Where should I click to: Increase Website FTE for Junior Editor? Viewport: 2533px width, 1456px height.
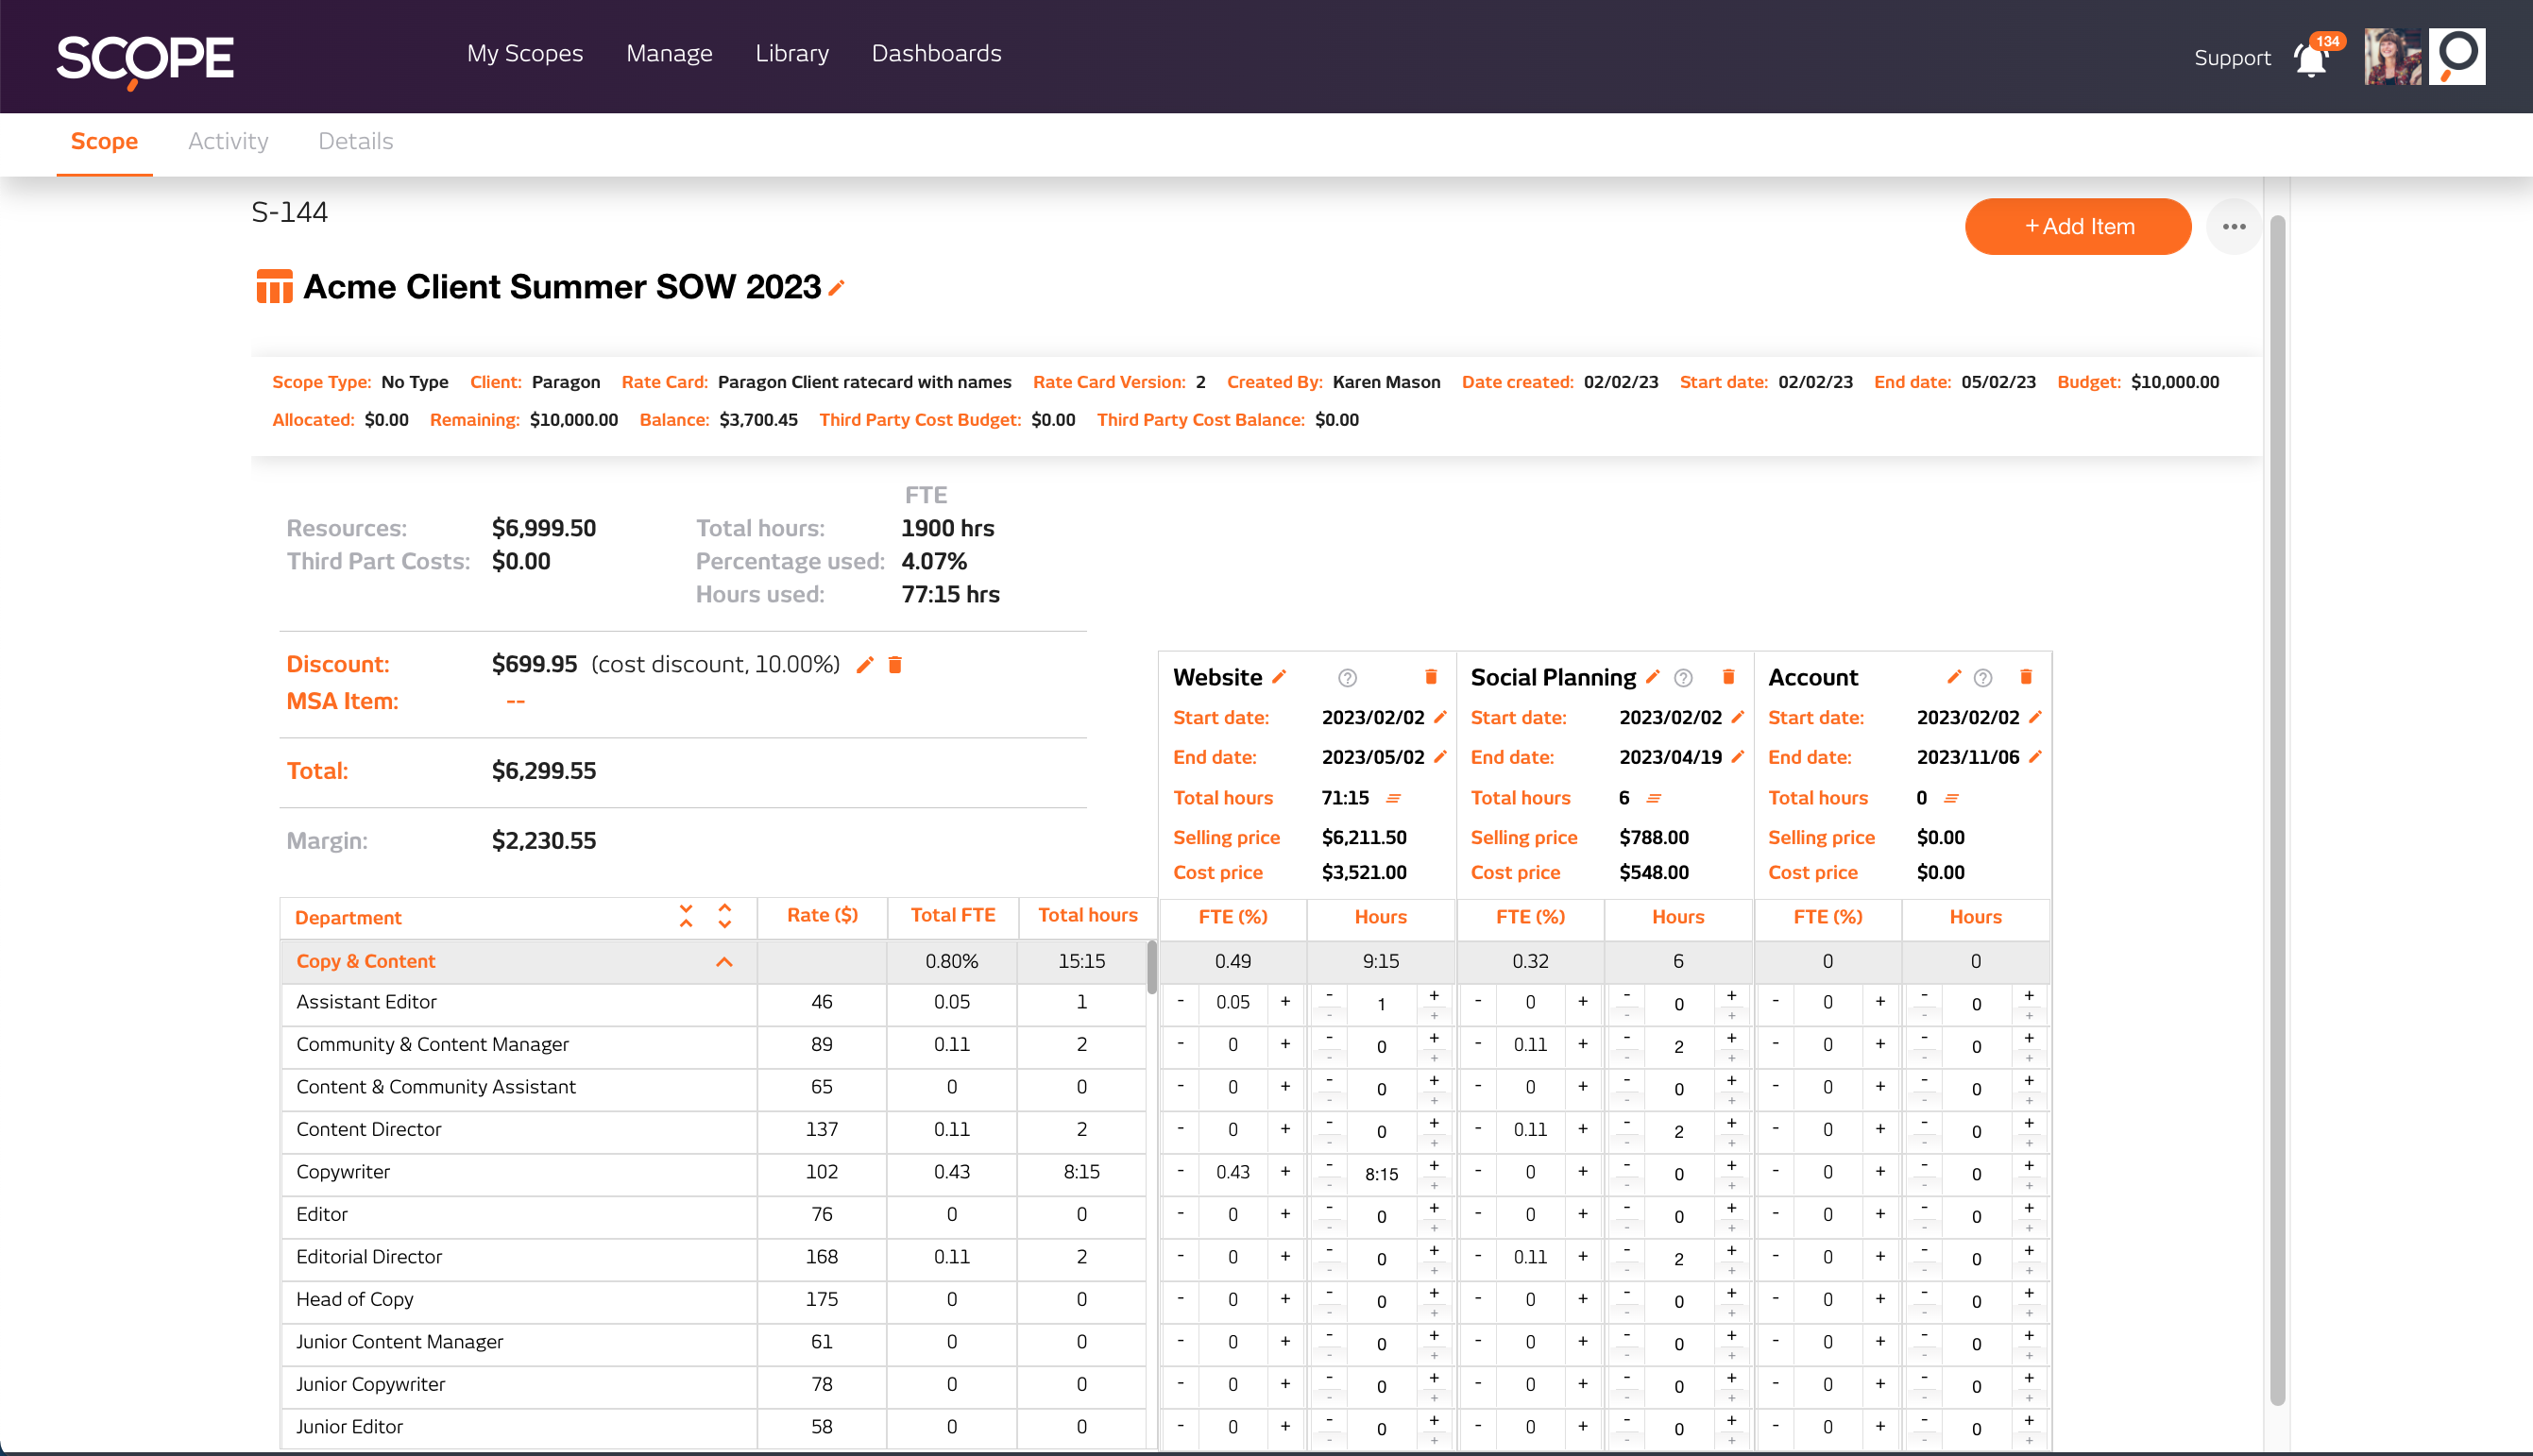click(1286, 1427)
